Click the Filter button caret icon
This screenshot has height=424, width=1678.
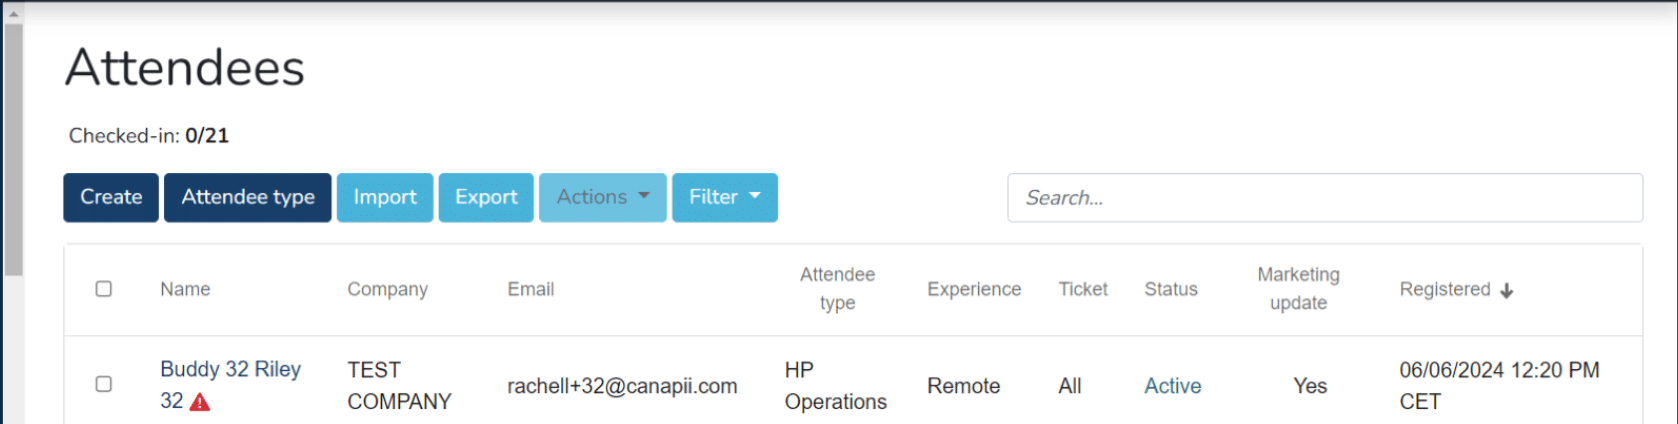[755, 196]
